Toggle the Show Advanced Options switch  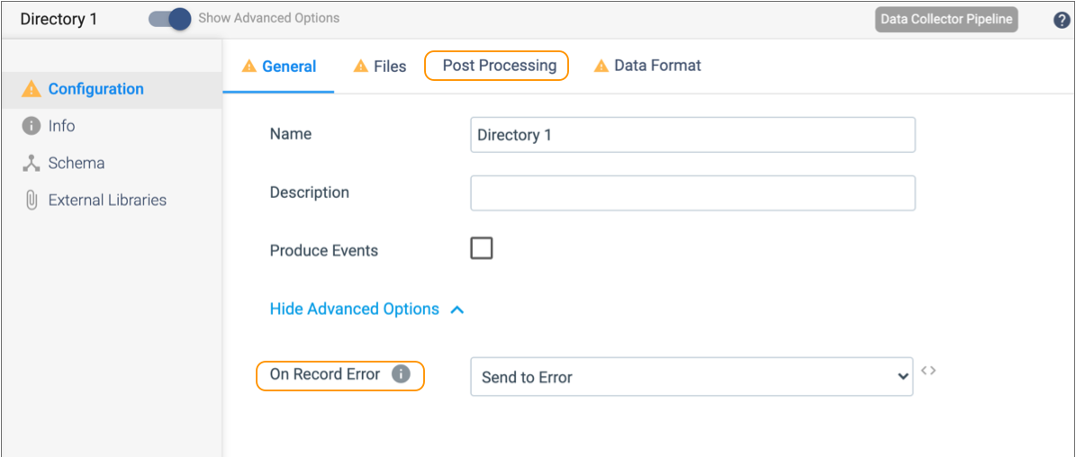169,19
